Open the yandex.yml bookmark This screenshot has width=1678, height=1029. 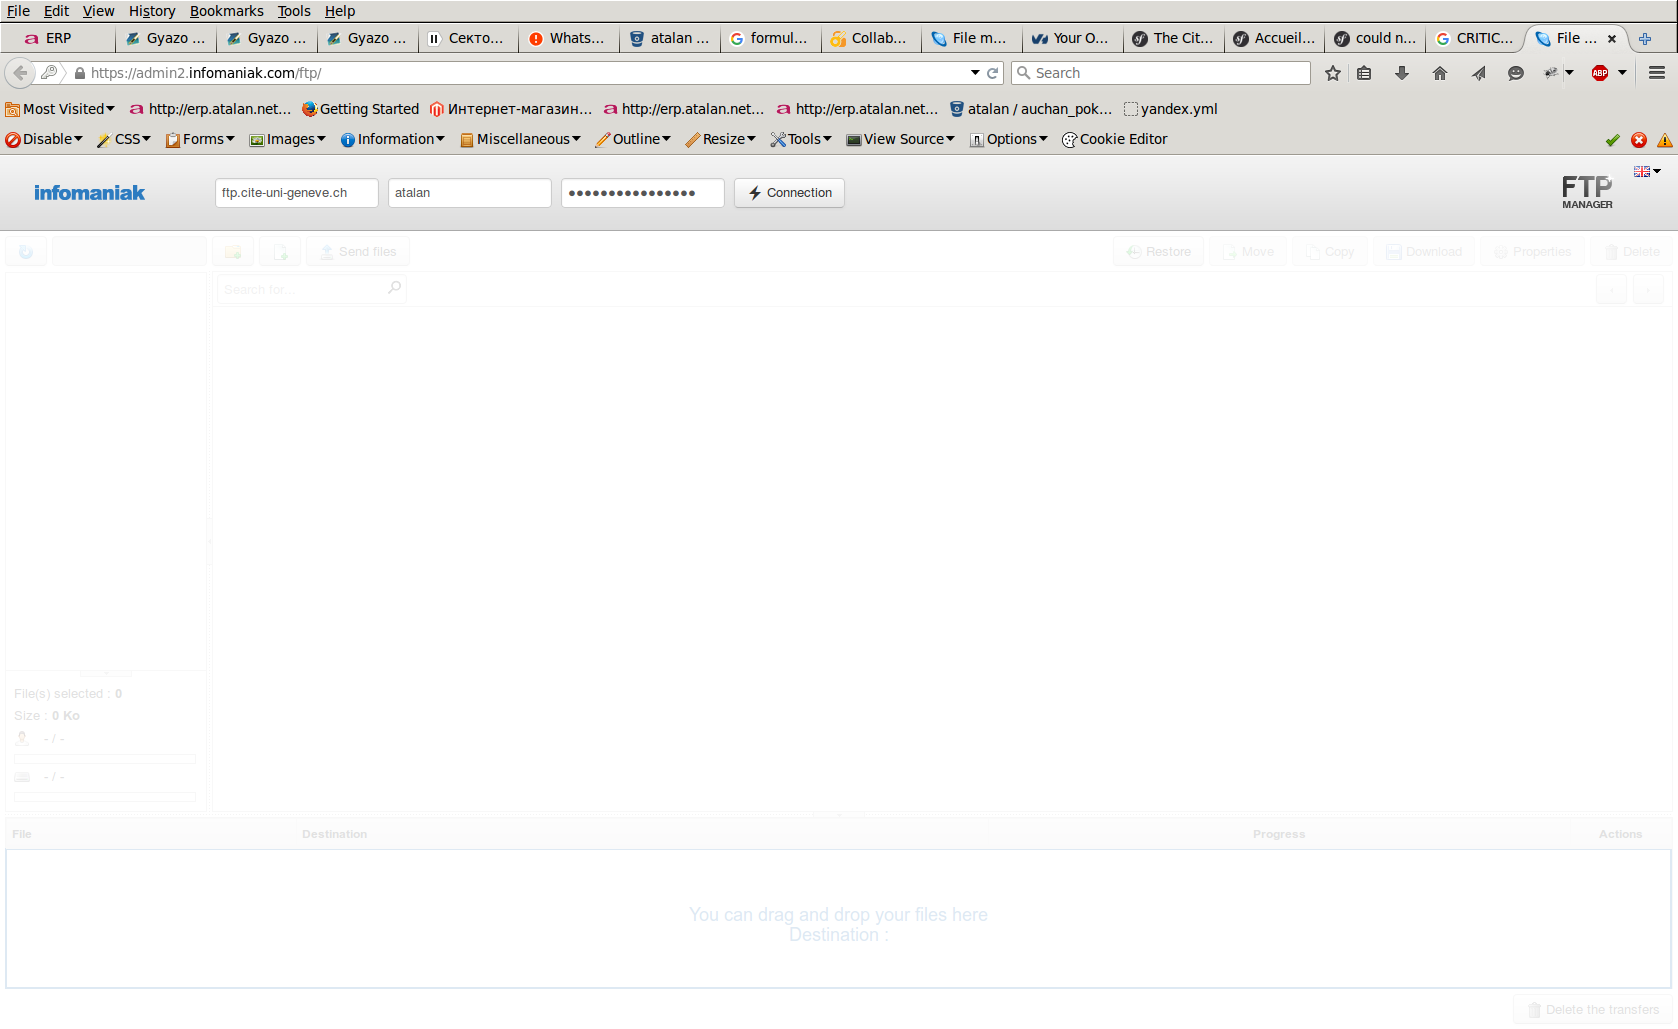(x=1171, y=109)
